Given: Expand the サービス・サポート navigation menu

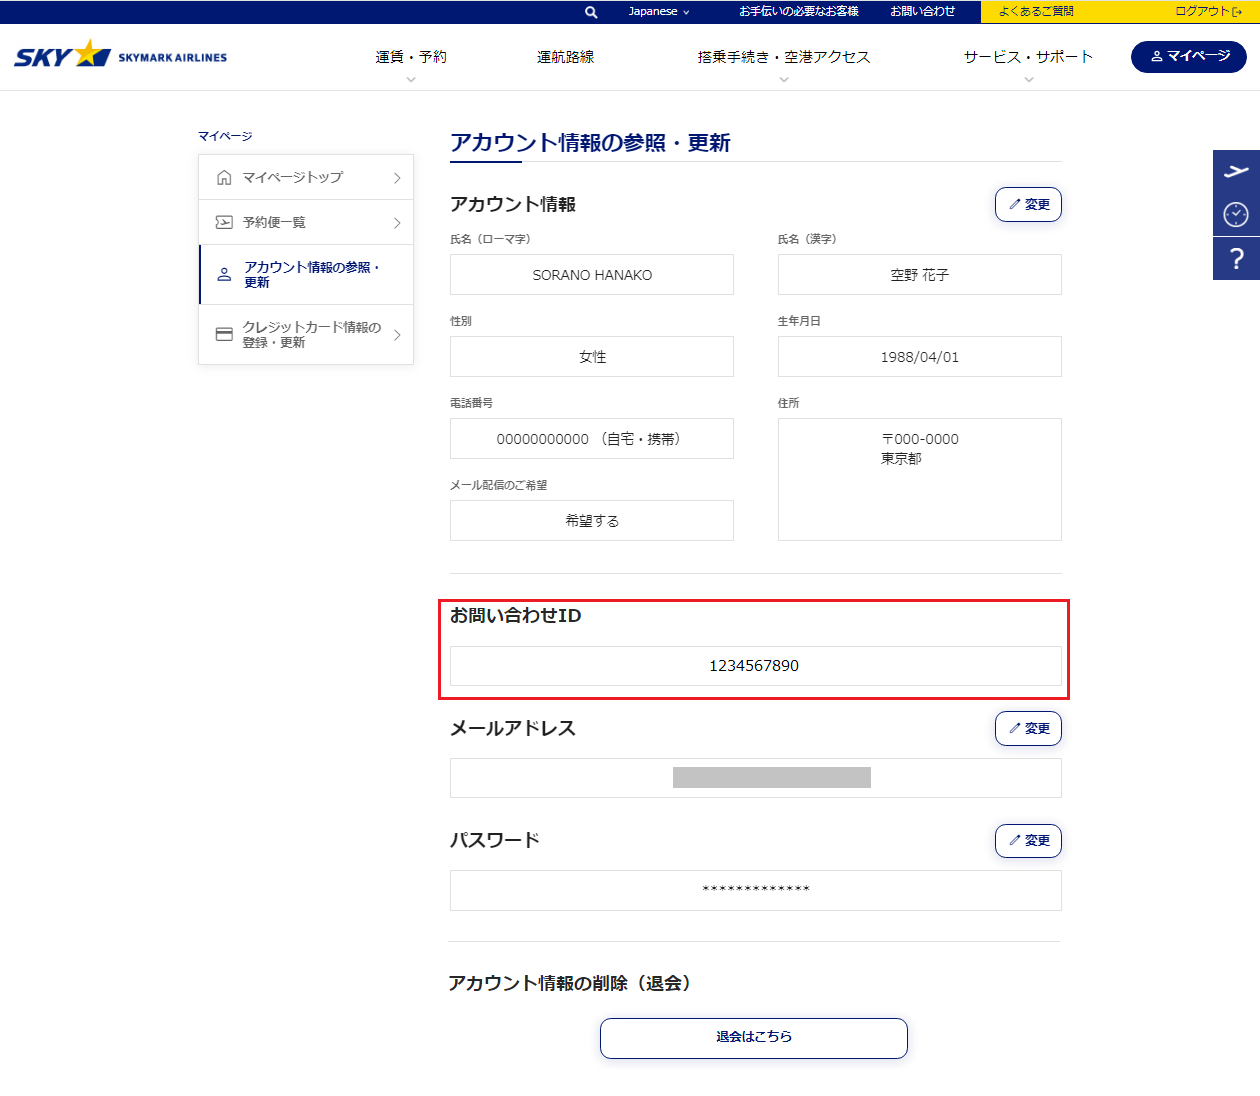Looking at the screenshot, I should 1028,58.
